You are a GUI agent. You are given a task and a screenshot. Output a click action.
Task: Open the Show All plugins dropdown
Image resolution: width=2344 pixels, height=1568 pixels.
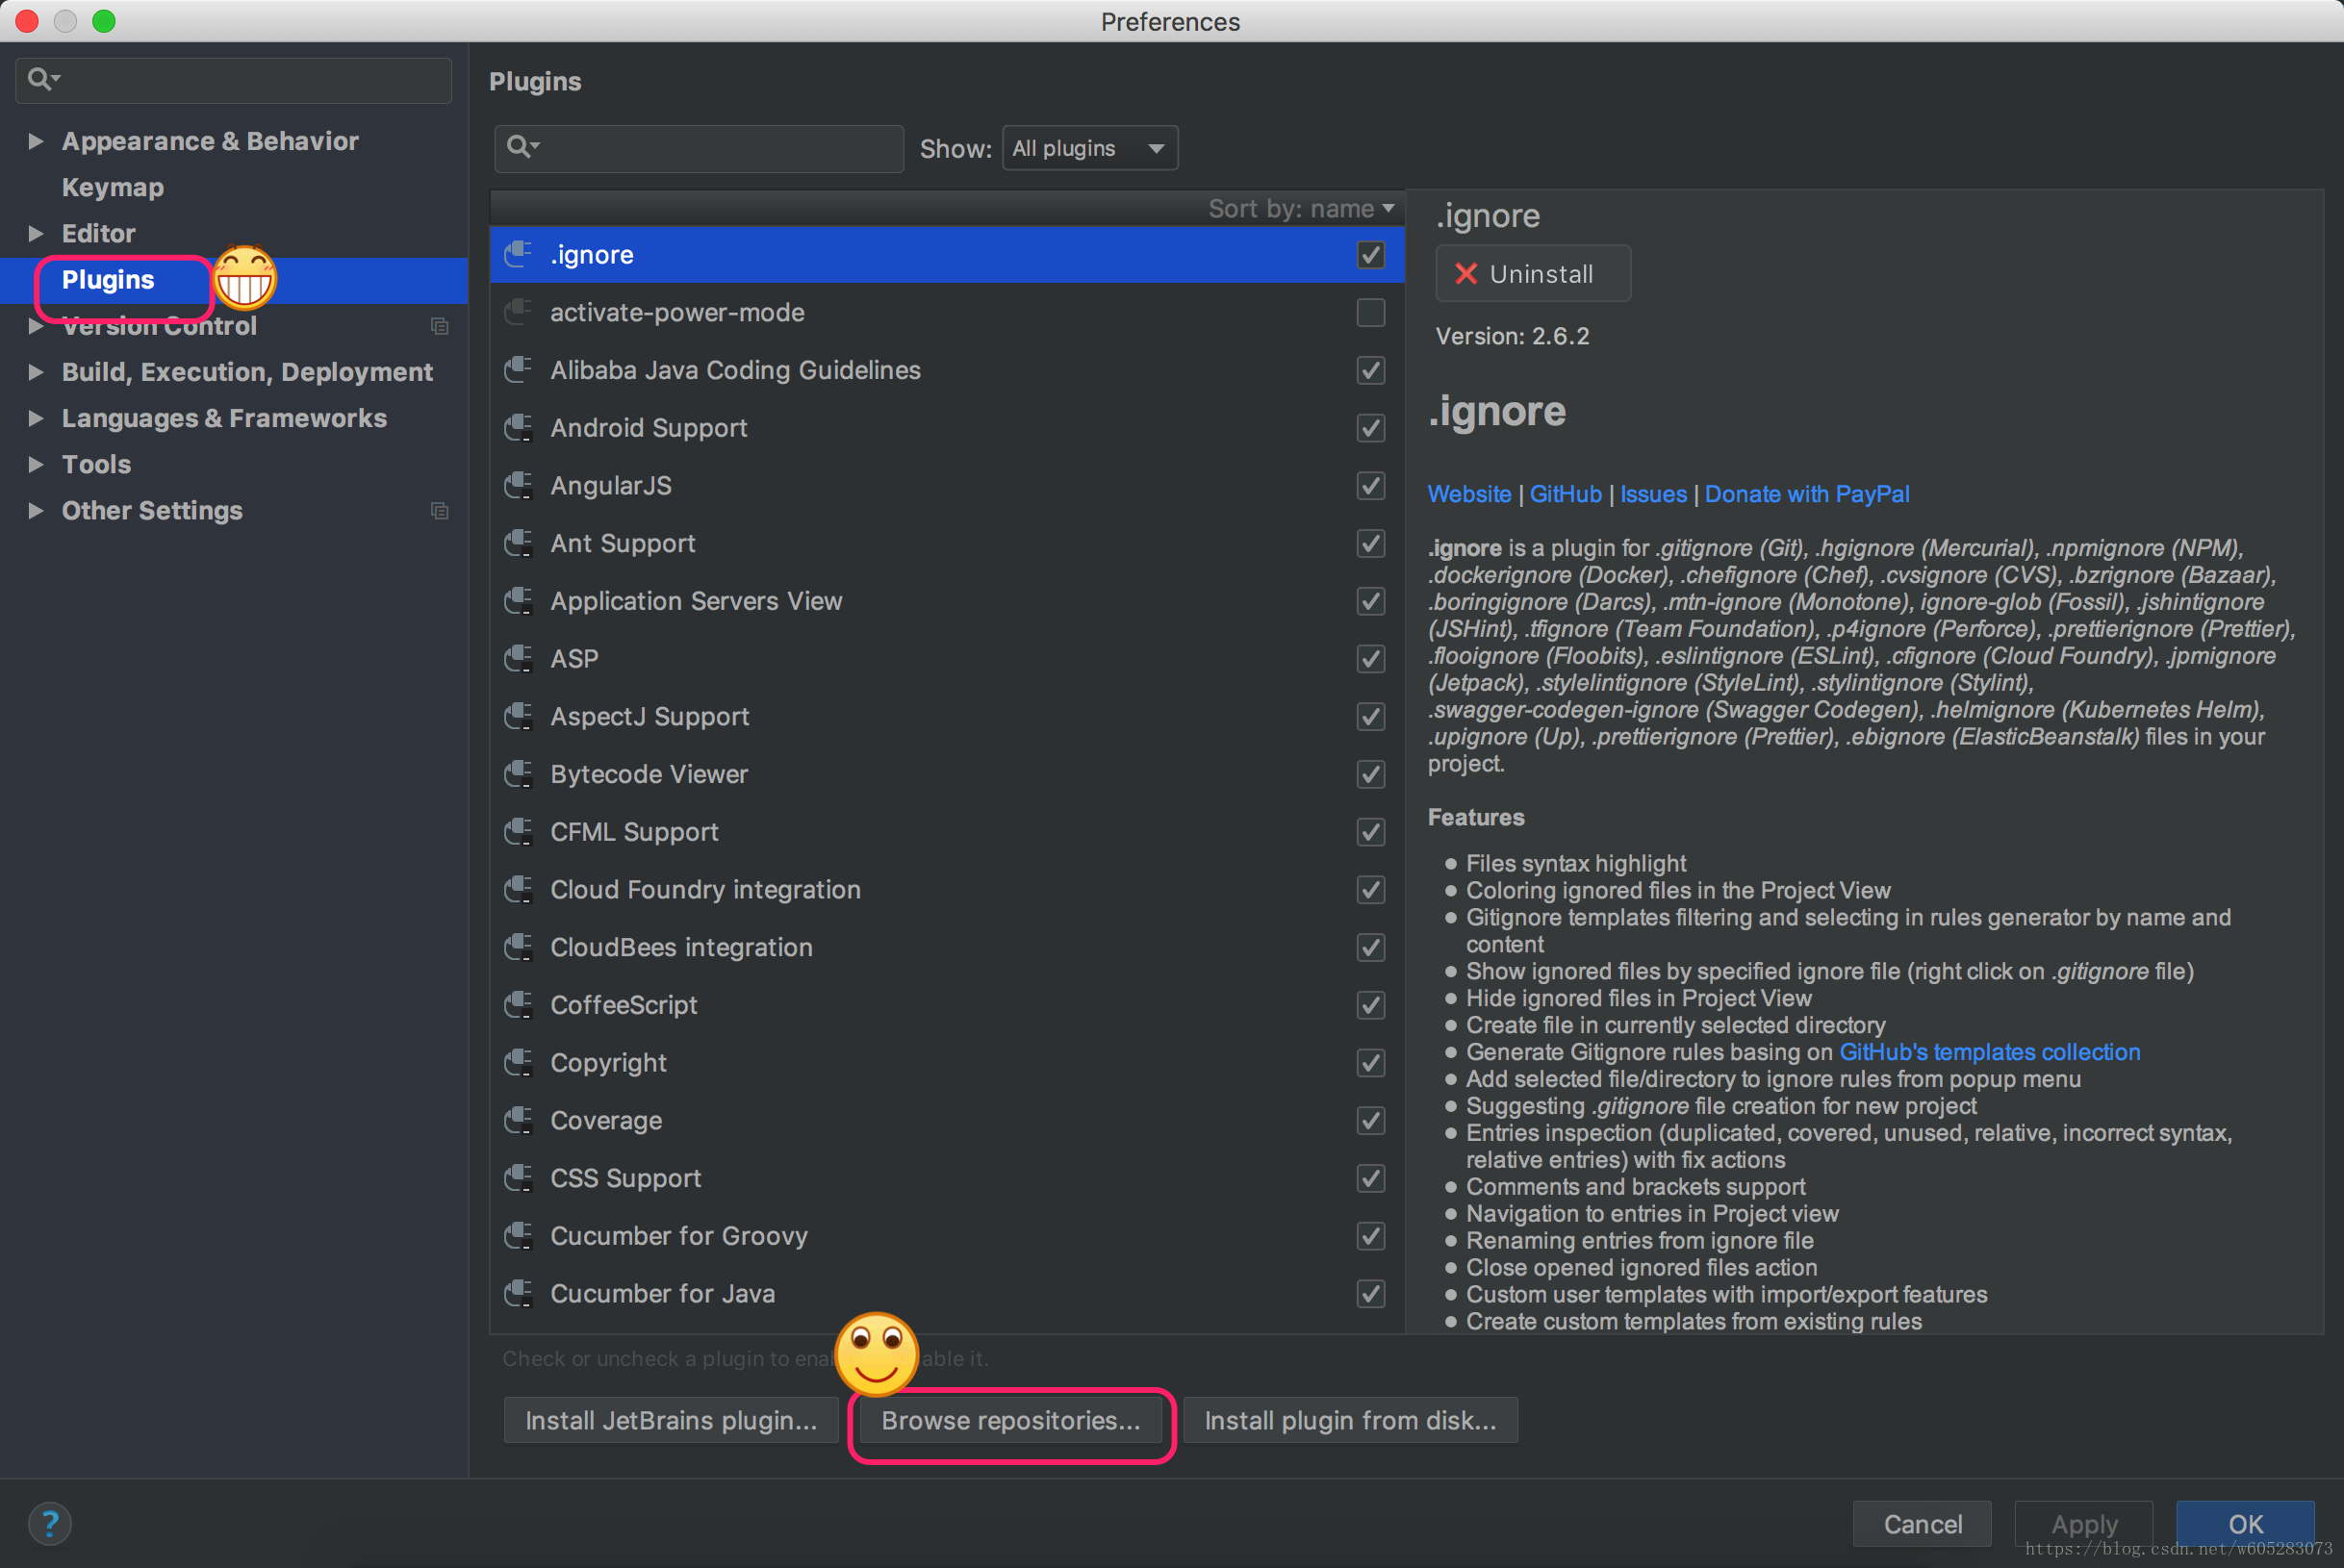pyautogui.click(x=1089, y=148)
